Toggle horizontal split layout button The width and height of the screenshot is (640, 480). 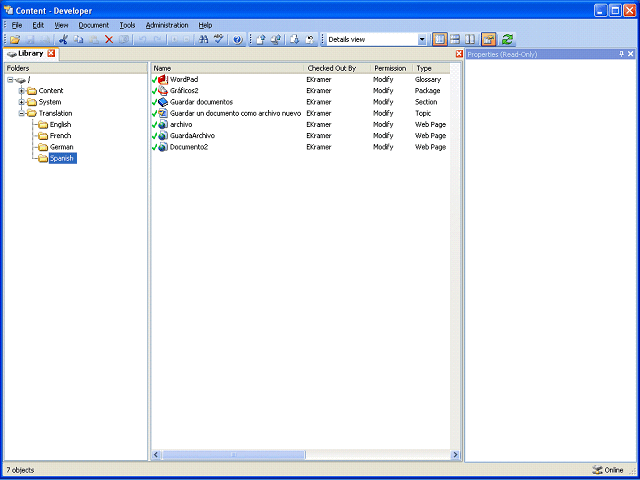(x=455, y=40)
